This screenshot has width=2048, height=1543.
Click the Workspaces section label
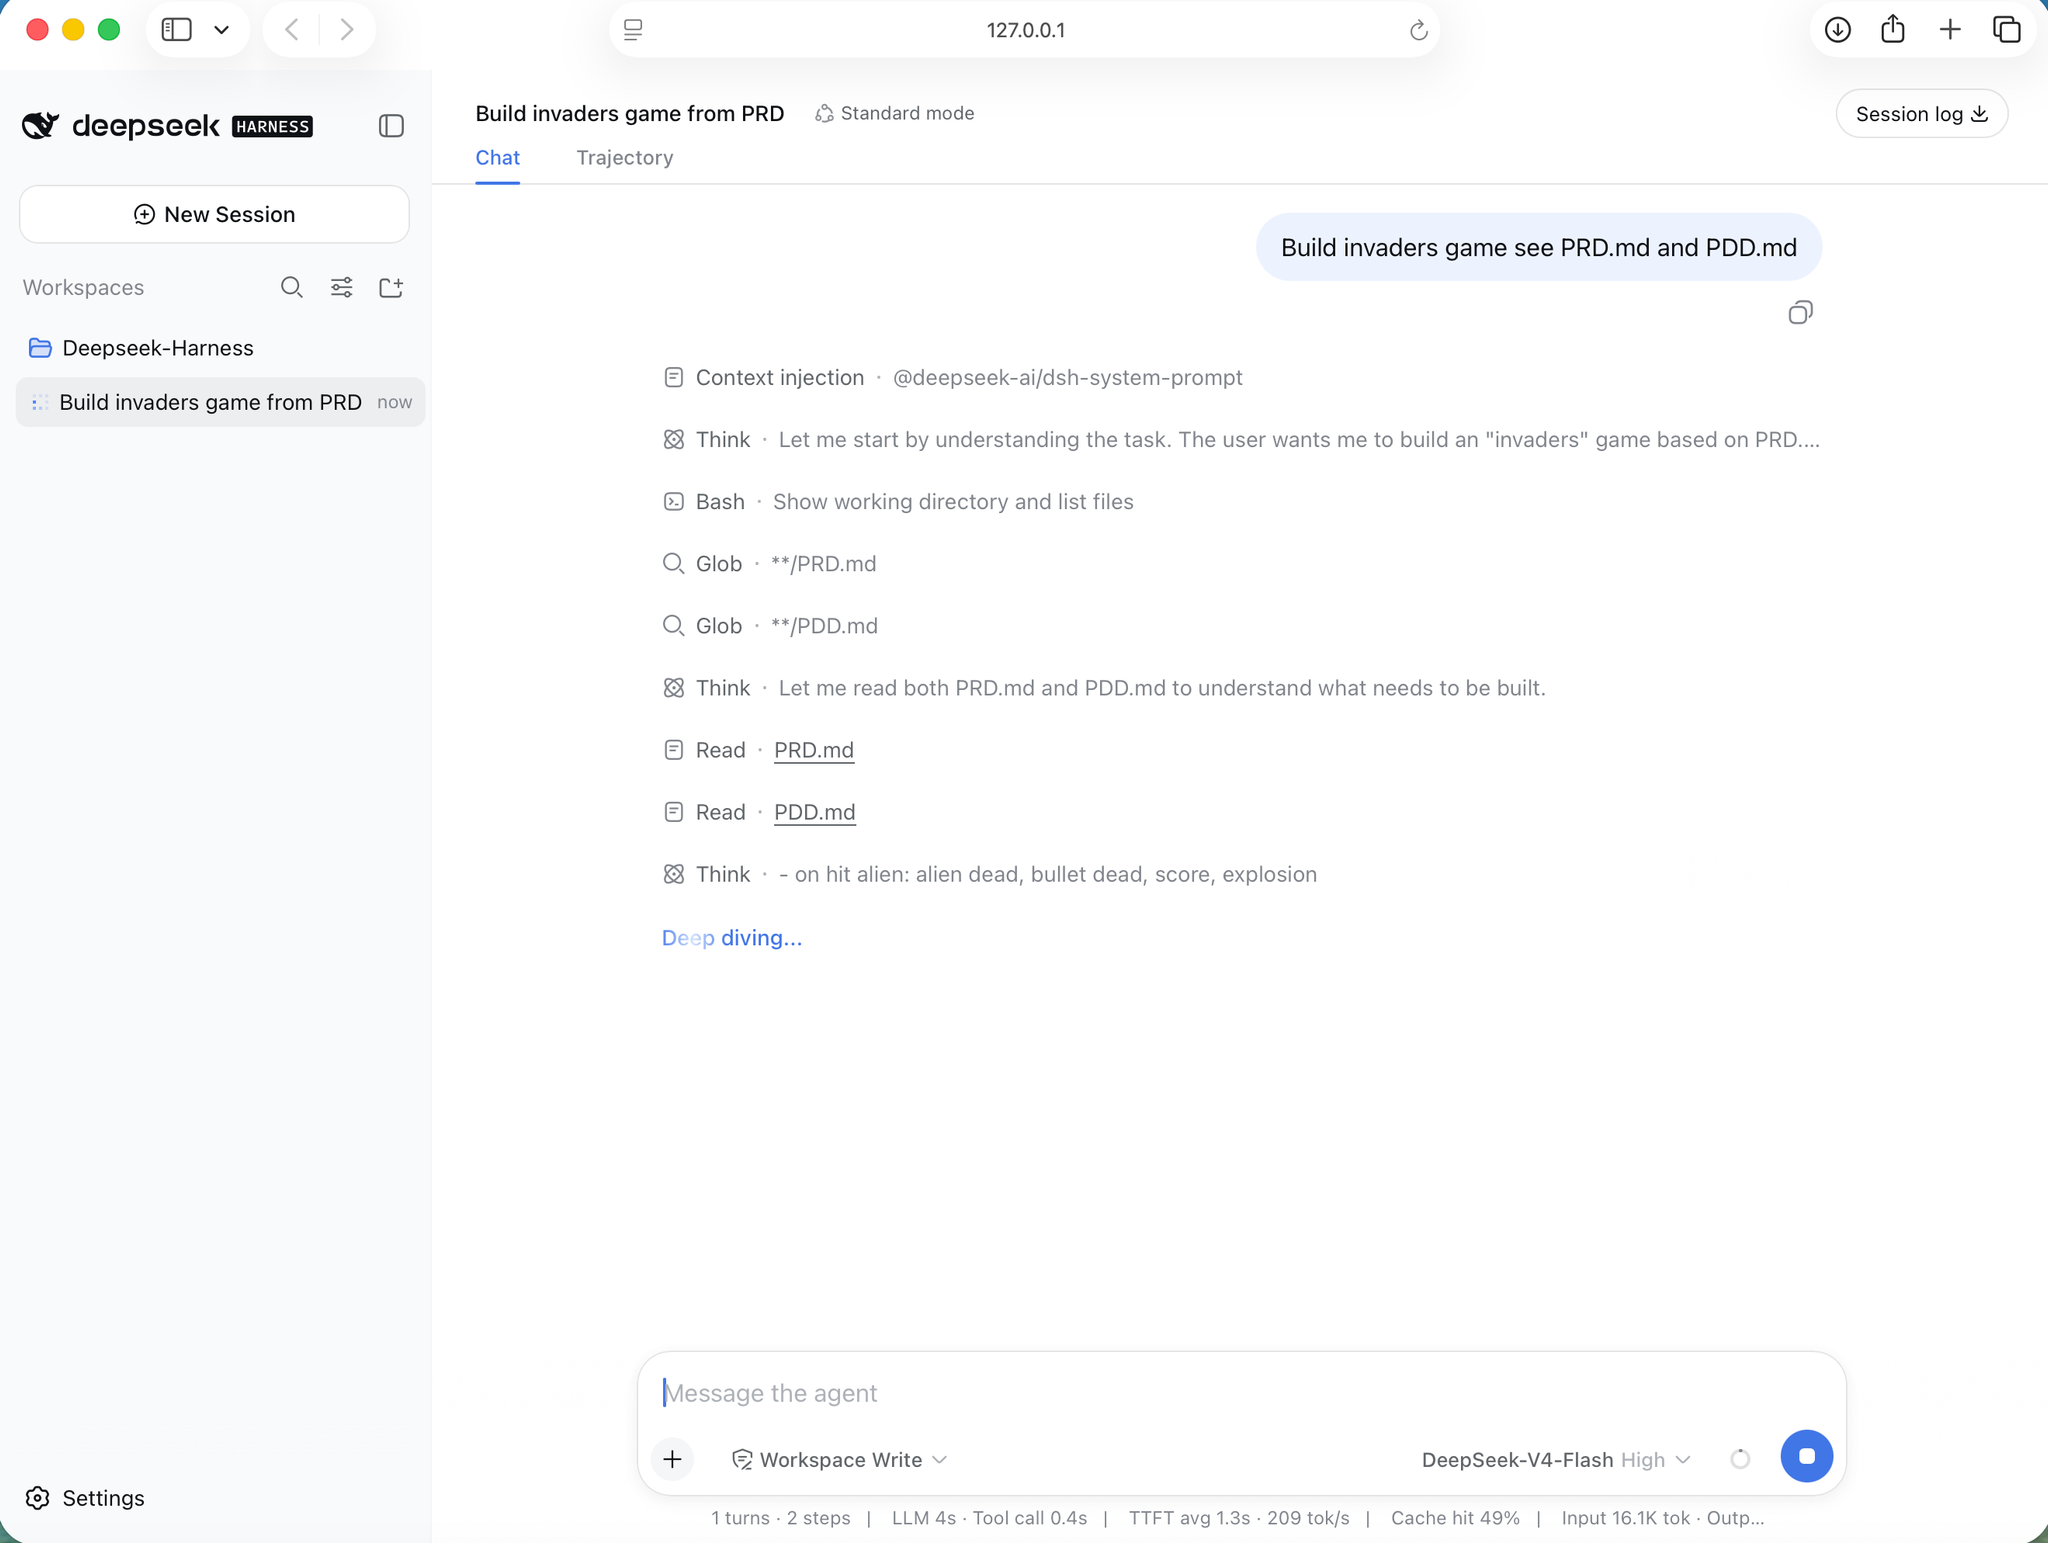click(83, 288)
